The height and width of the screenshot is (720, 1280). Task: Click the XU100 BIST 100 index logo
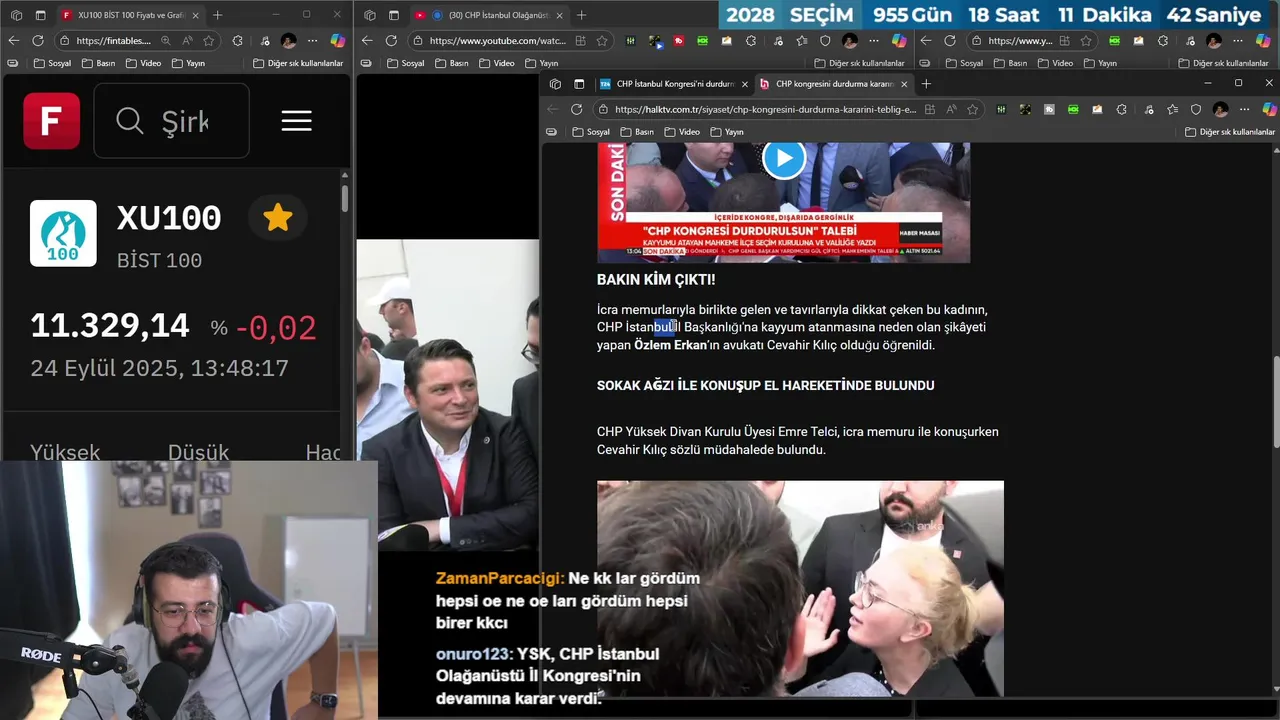click(63, 233)
